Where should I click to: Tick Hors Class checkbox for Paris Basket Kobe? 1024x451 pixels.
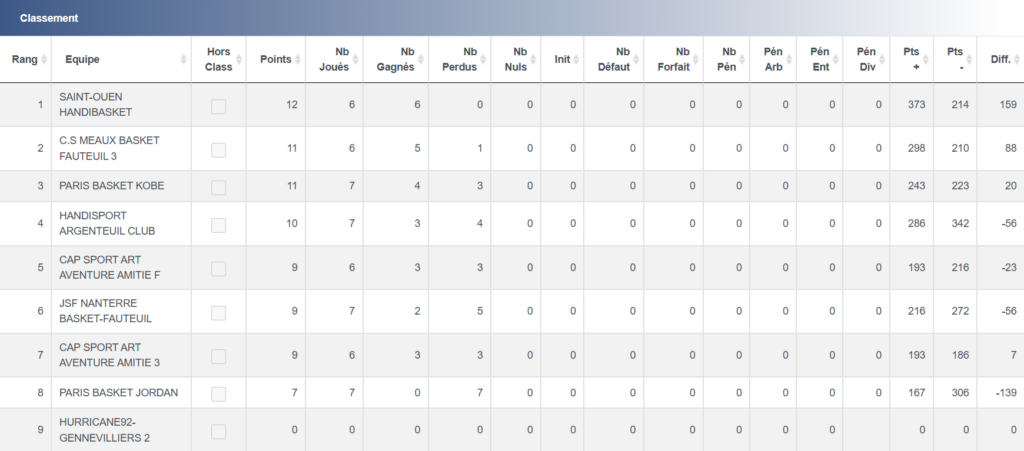tap(218, 186)
